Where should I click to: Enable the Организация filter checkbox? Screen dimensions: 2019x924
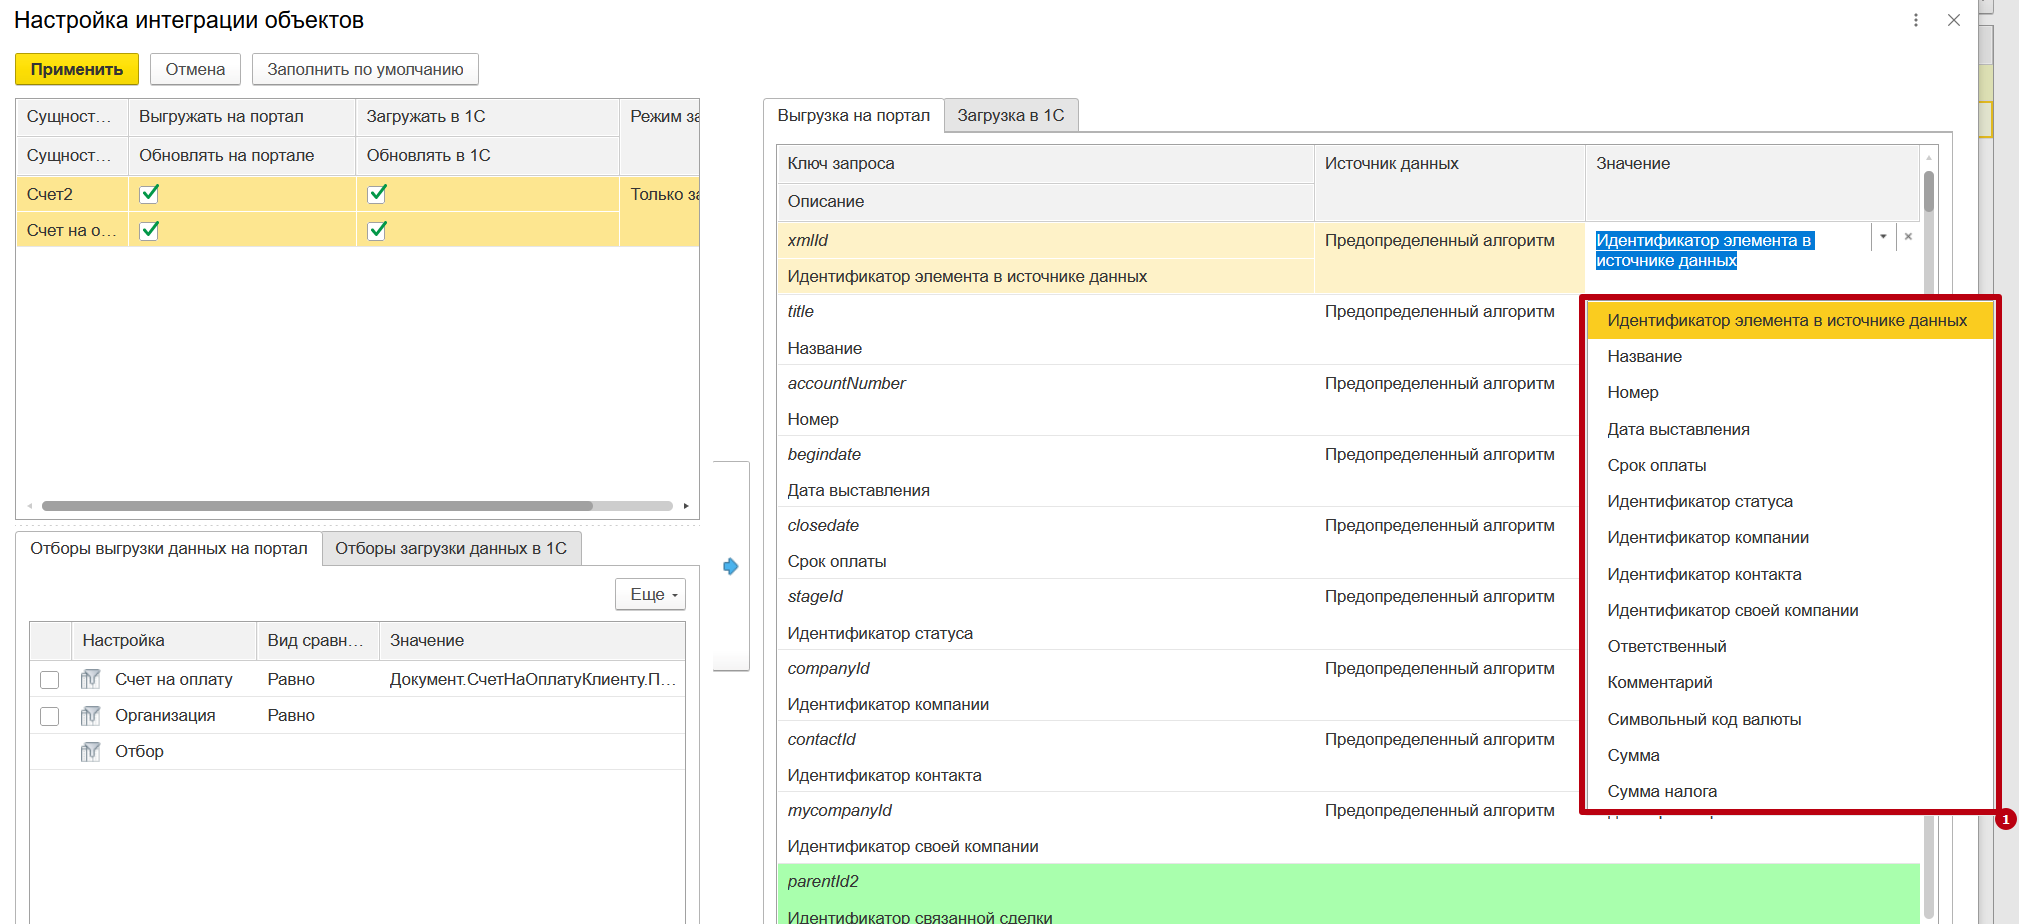(x=49, y=716)
